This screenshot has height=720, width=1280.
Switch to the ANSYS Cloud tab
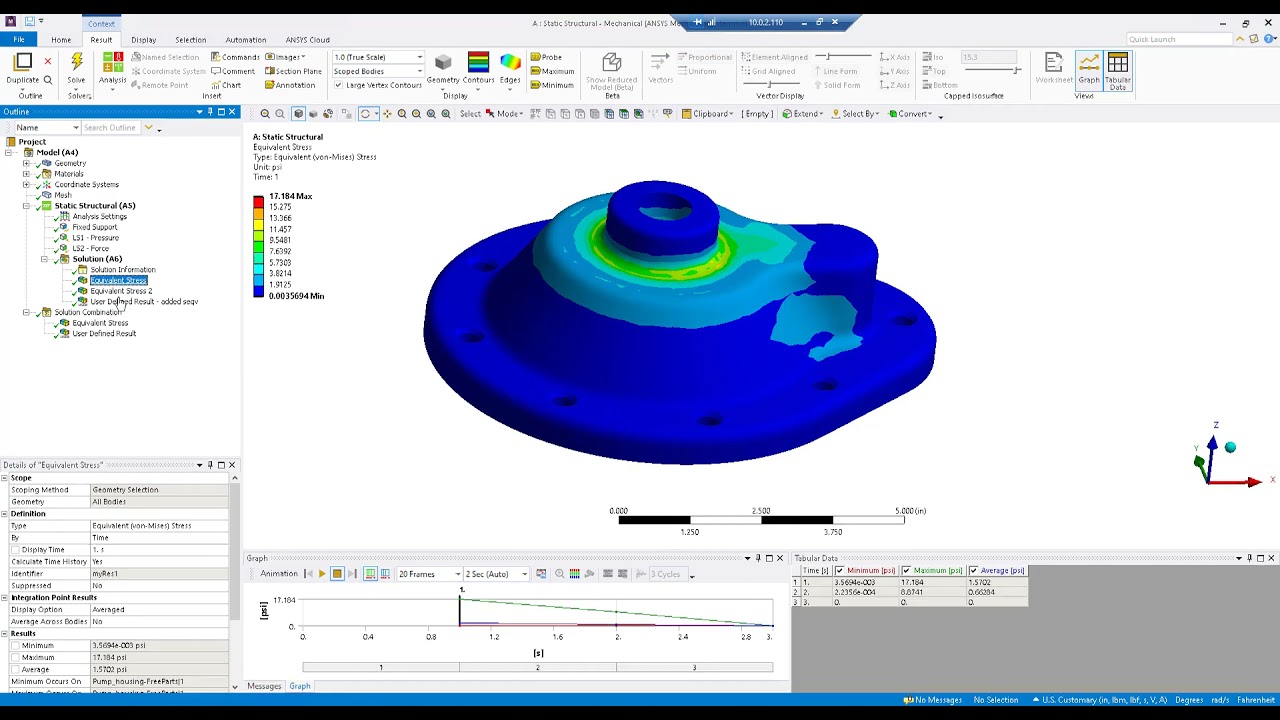[307, 40]
